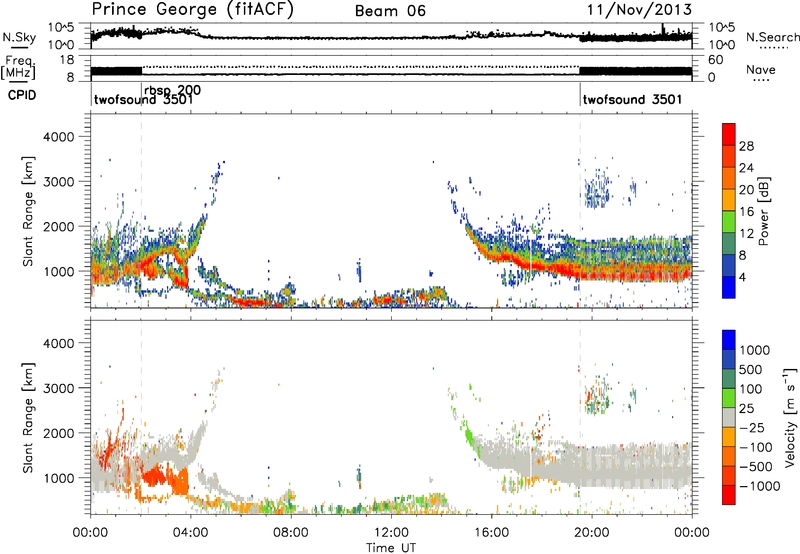The width and height of the screenshot is (800, 554).
Task: Click the '04:00' time axis tick label
Action: pyautogui.click(x=190, y=533)
